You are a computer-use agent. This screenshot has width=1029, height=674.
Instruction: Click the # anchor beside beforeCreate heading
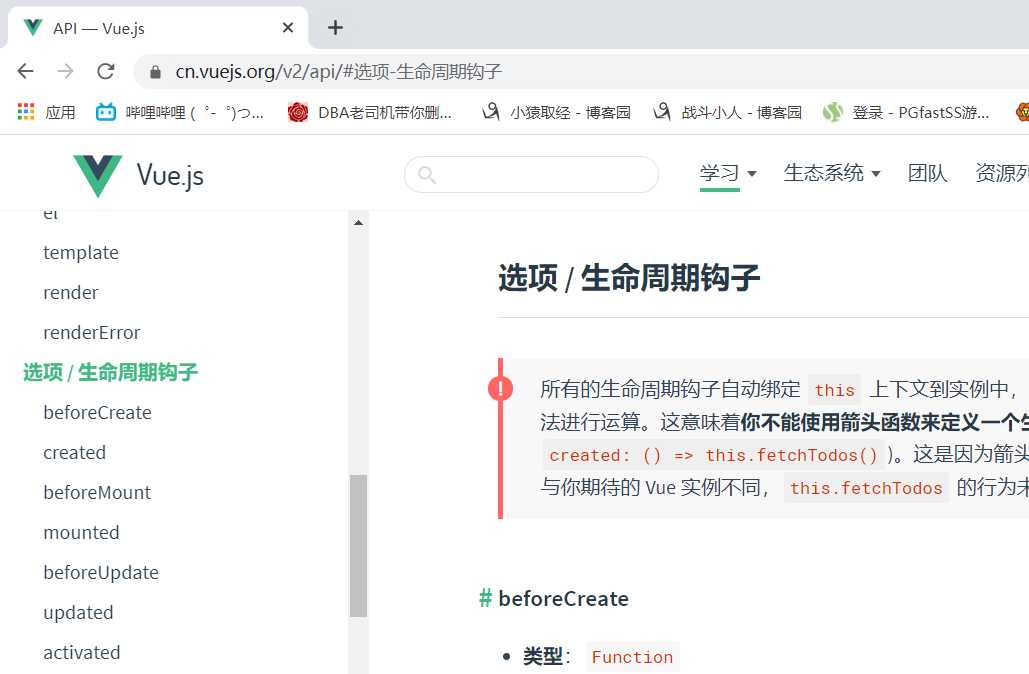tap(486, 598)
